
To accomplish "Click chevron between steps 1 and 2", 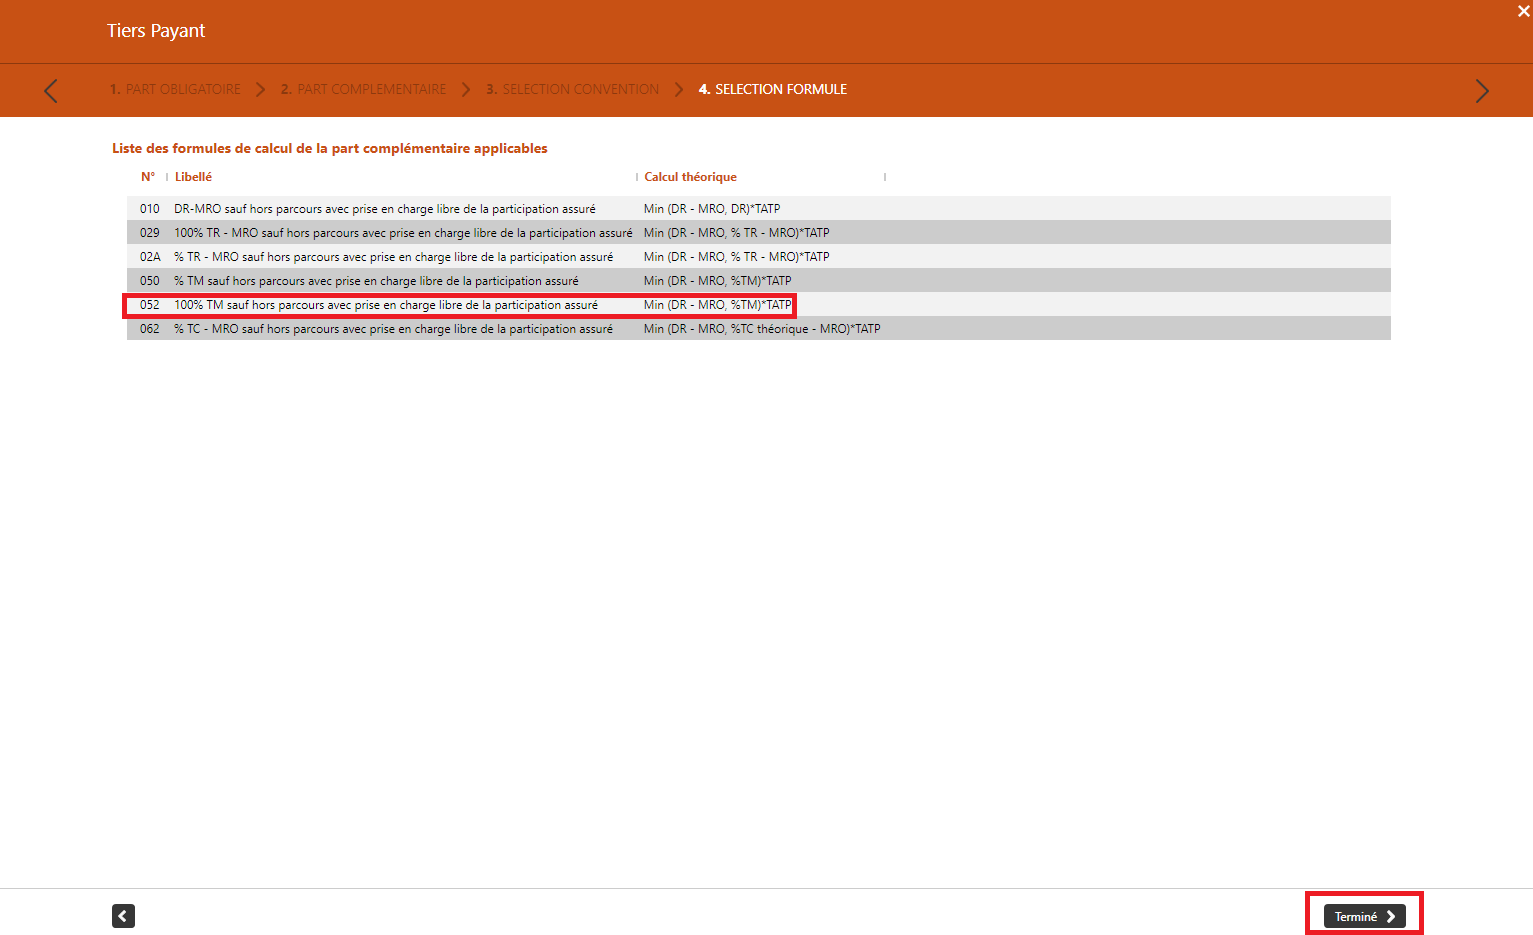I will pyautogui.click(x=261, y=90).
